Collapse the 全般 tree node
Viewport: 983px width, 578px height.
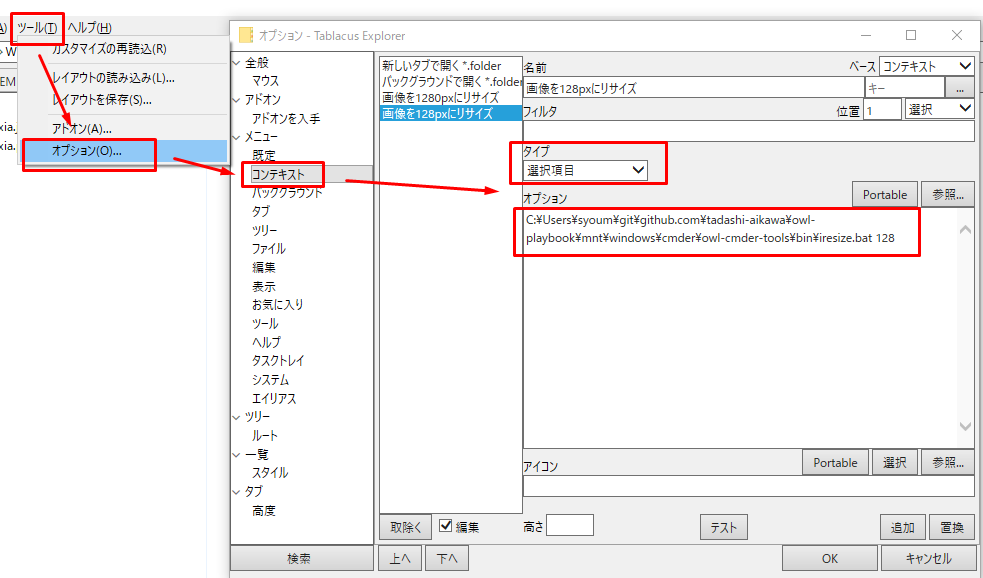(x=237, y=62)
